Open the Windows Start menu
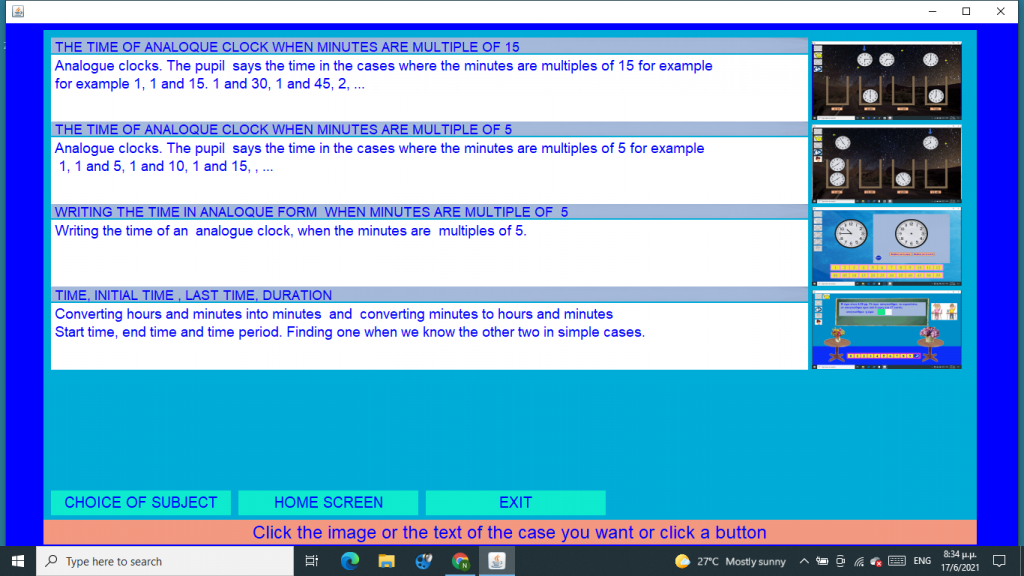This screenshot has height=576, width=1024. (x=18, y=561)
